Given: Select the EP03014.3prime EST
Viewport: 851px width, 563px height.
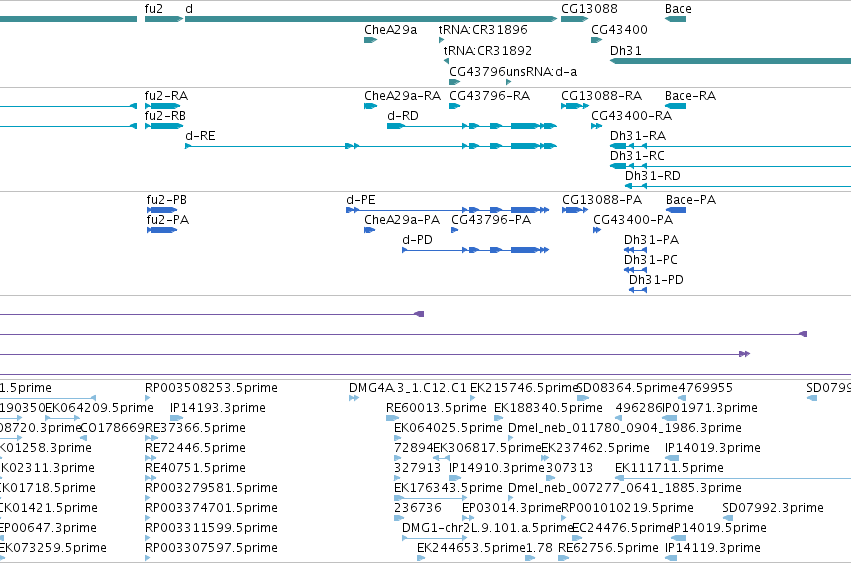Looking at the screenshot, I should [x=468, y=518].
